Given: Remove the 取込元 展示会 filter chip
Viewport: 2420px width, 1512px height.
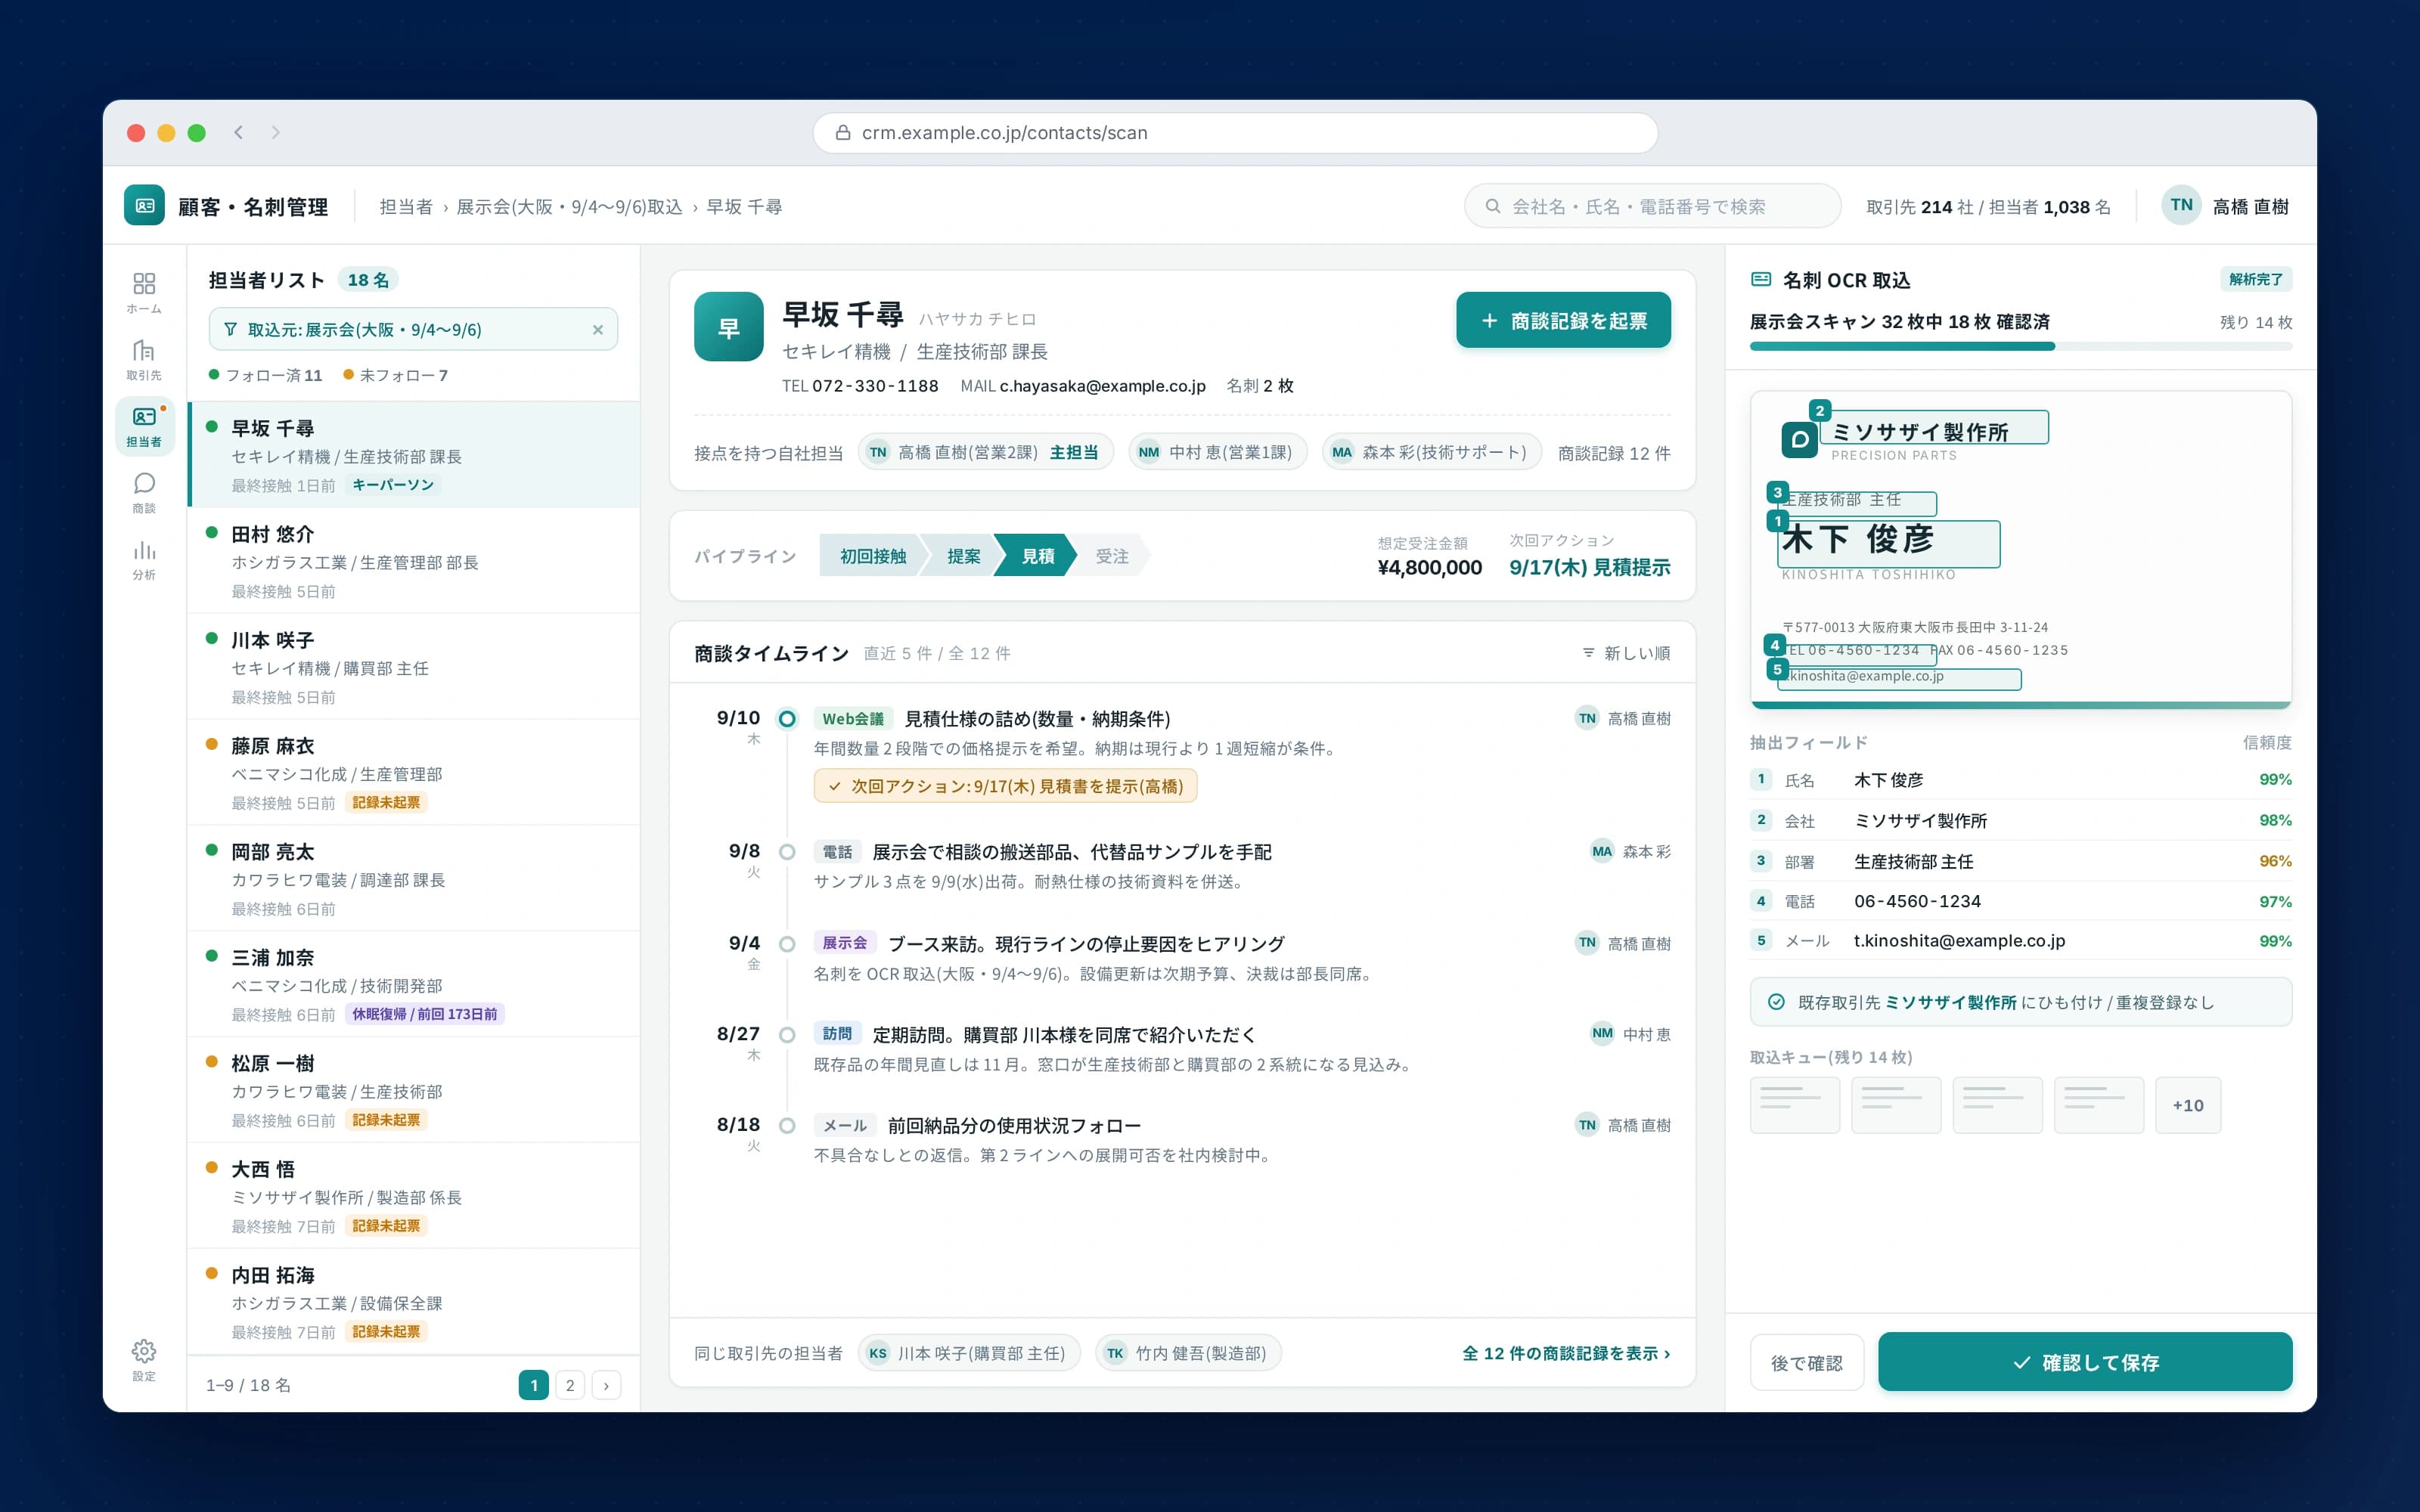Looking at the screenshot, I should tap(598, 330).
